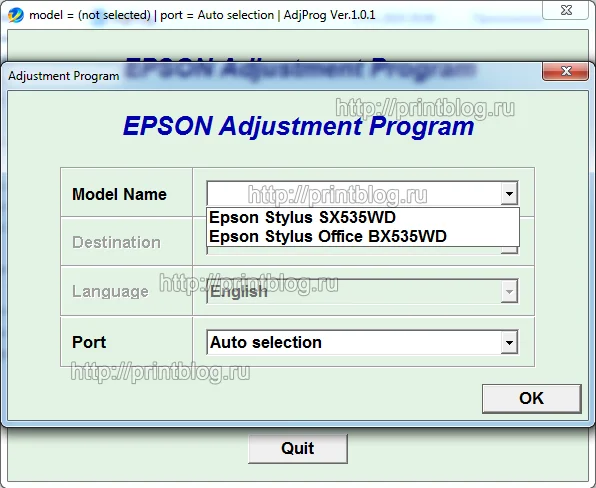The height and width of the screenshot is (488, 596).
Task: Open the Port dropdown arrow
Action: (x=509, y=342)
